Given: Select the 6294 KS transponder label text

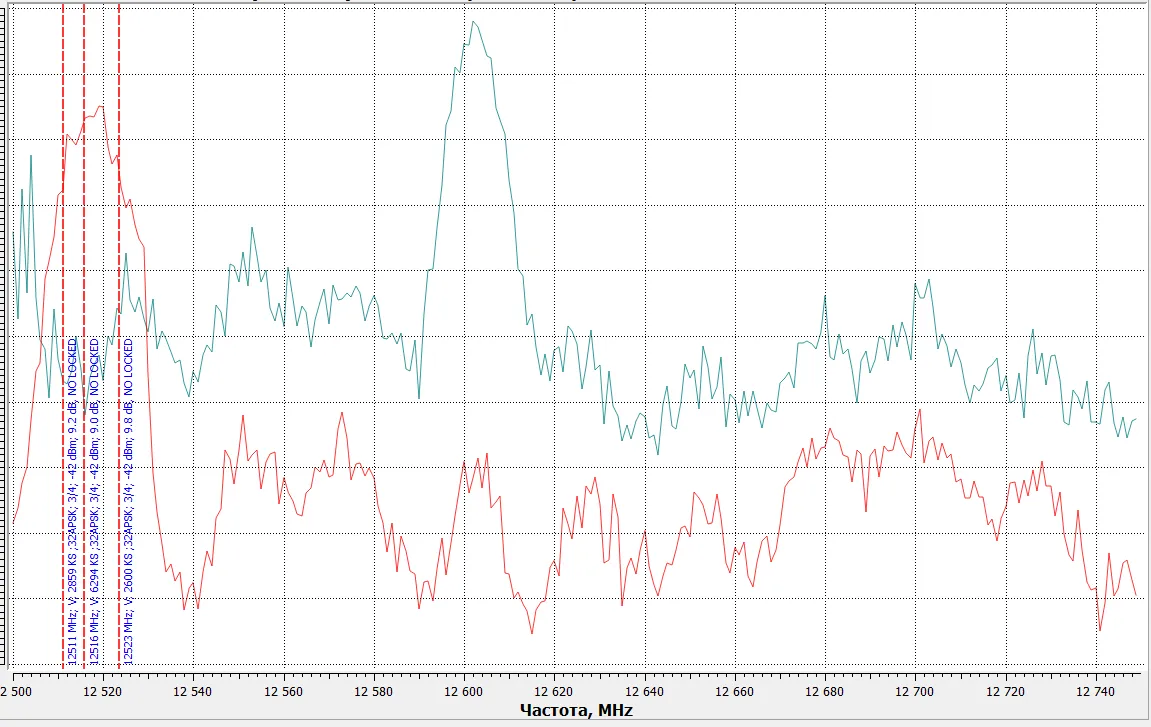Looking at the screenshot, I should click(x=95, y=500).
